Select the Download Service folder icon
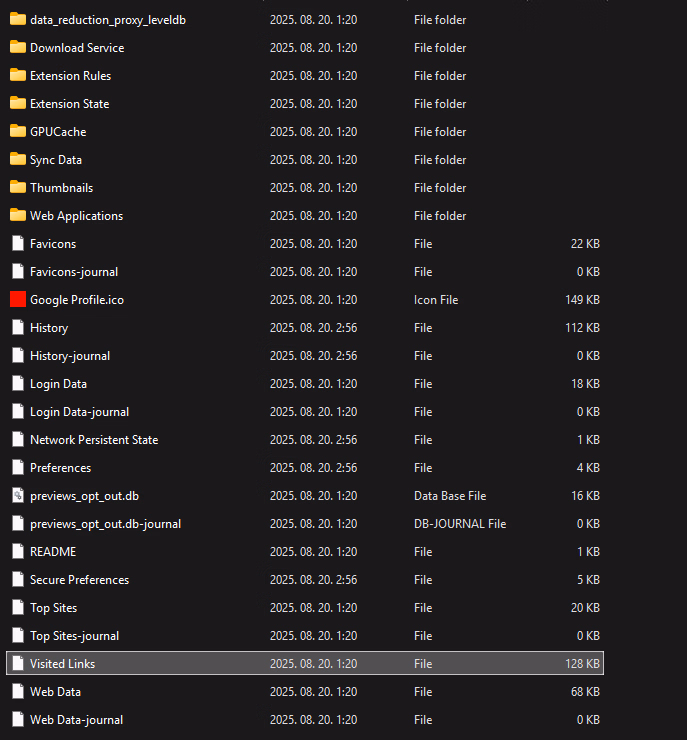Screen dimensions: 687x740 17,47
